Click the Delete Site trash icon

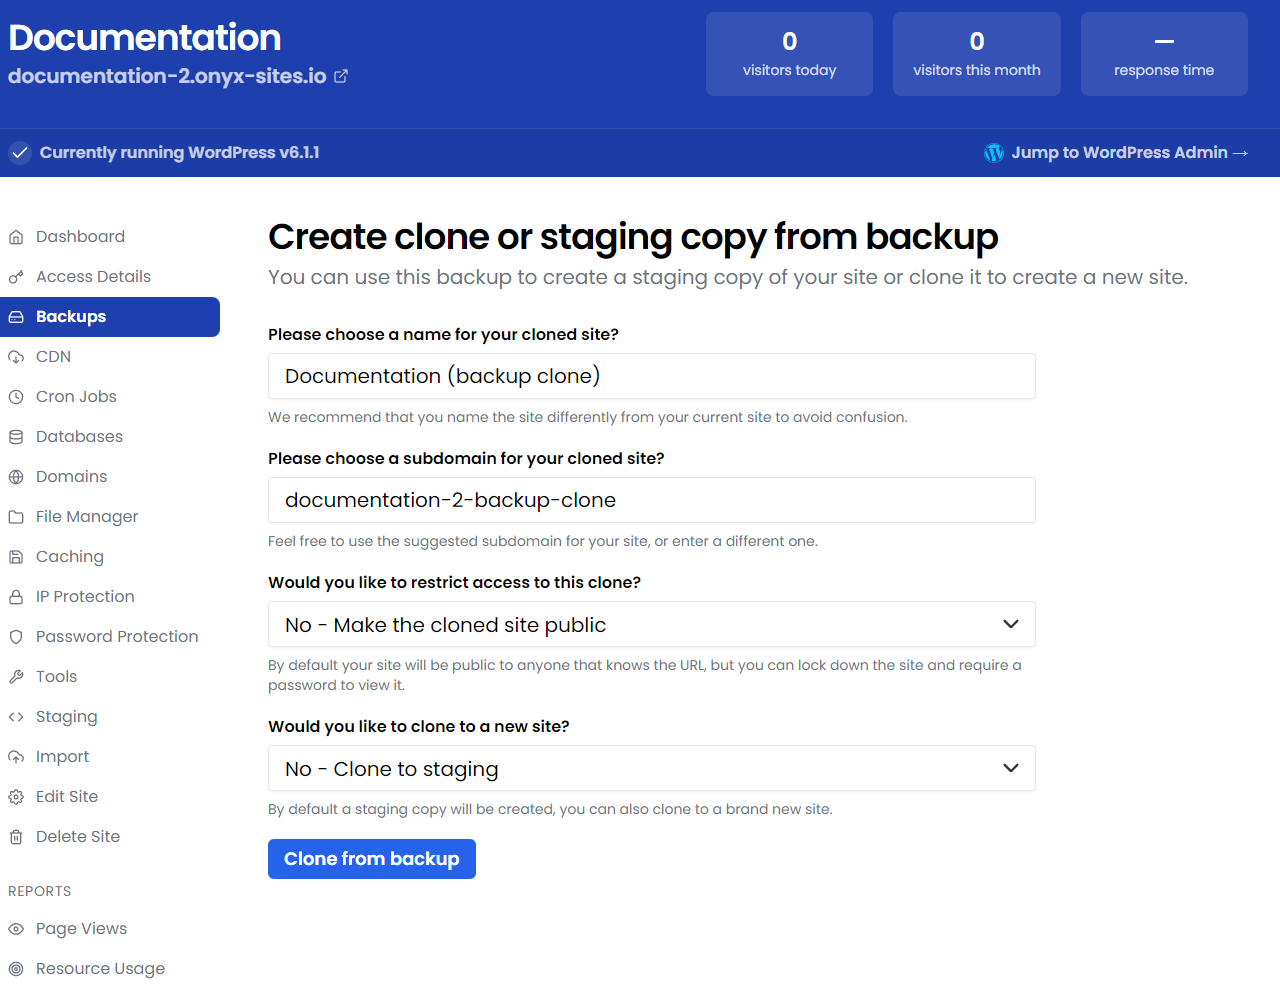16,837
